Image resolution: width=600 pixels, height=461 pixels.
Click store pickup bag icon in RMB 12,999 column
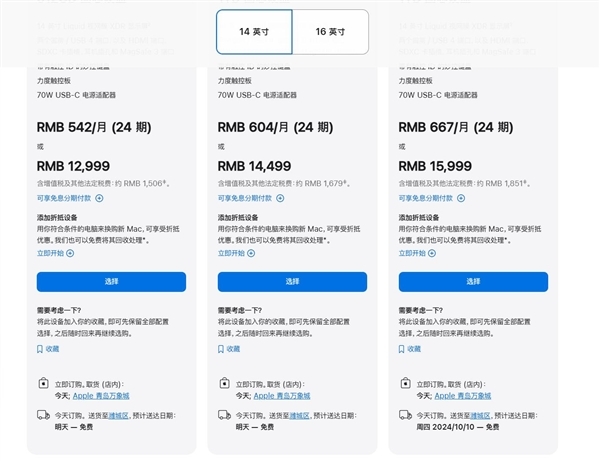click(42, 383)
